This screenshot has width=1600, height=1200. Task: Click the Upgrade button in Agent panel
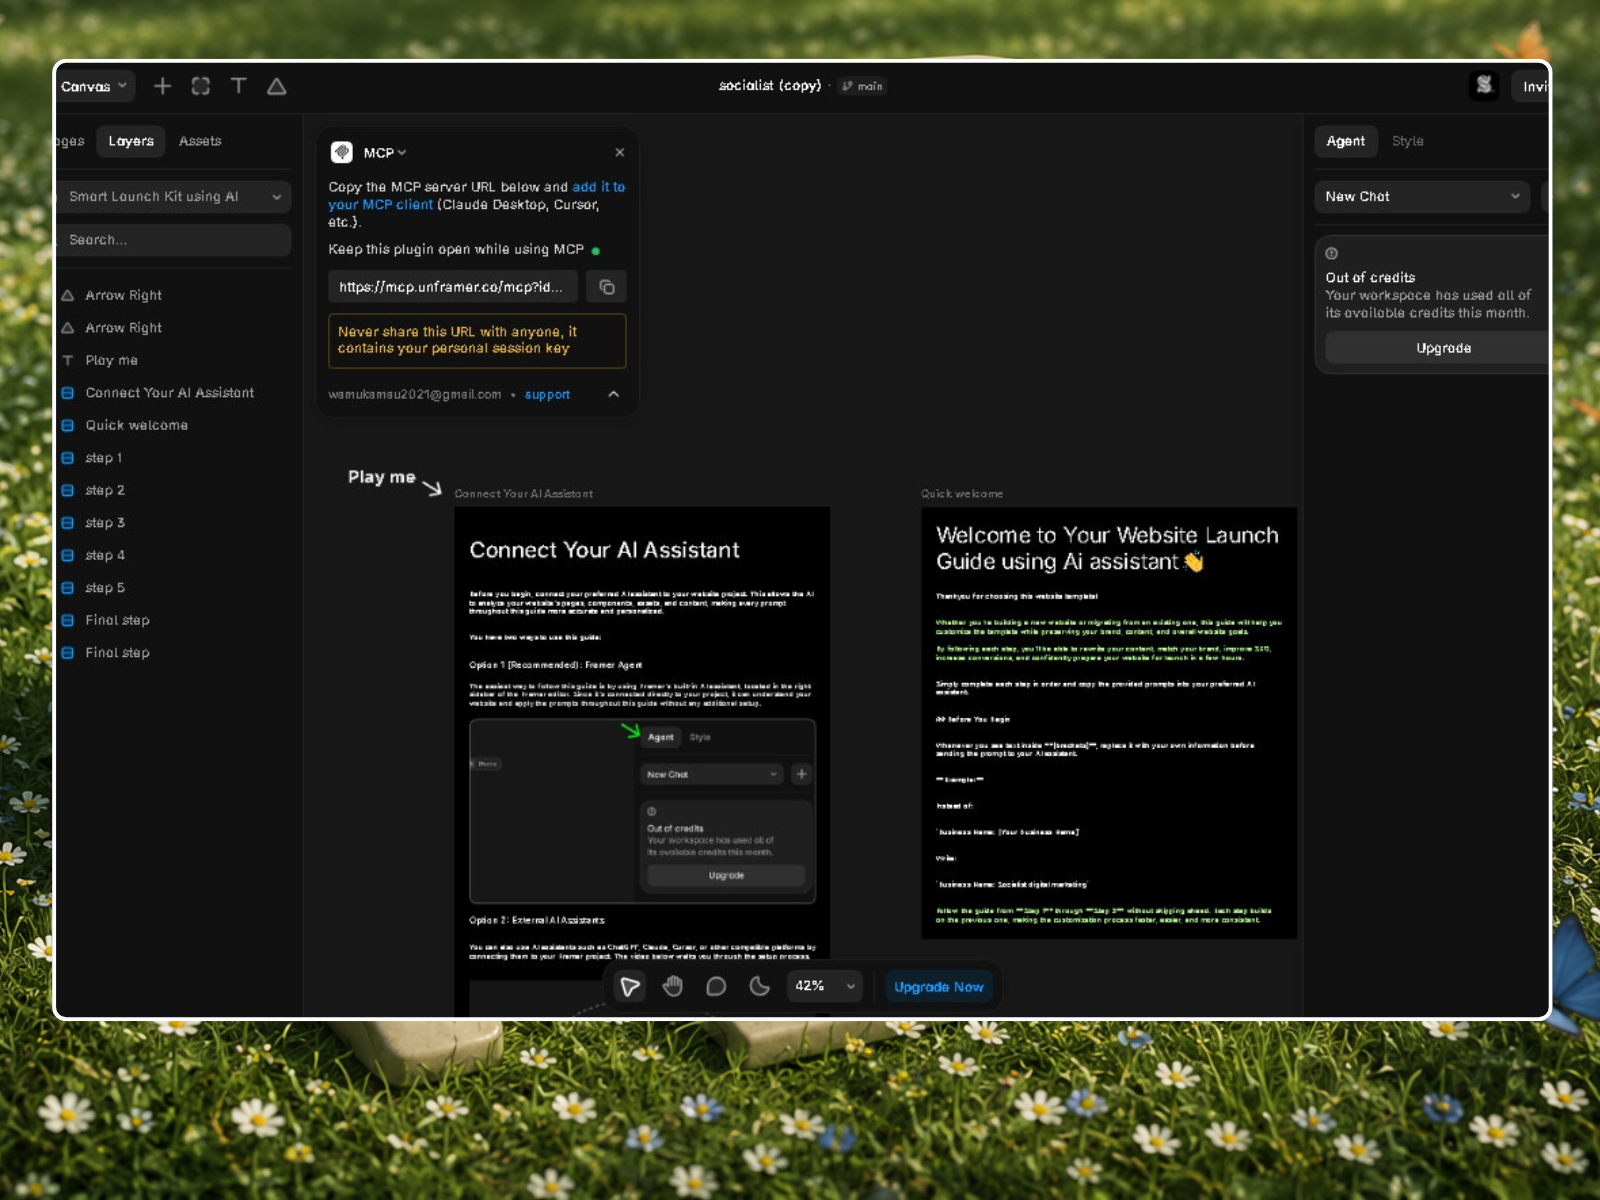tap(1438, 348)
